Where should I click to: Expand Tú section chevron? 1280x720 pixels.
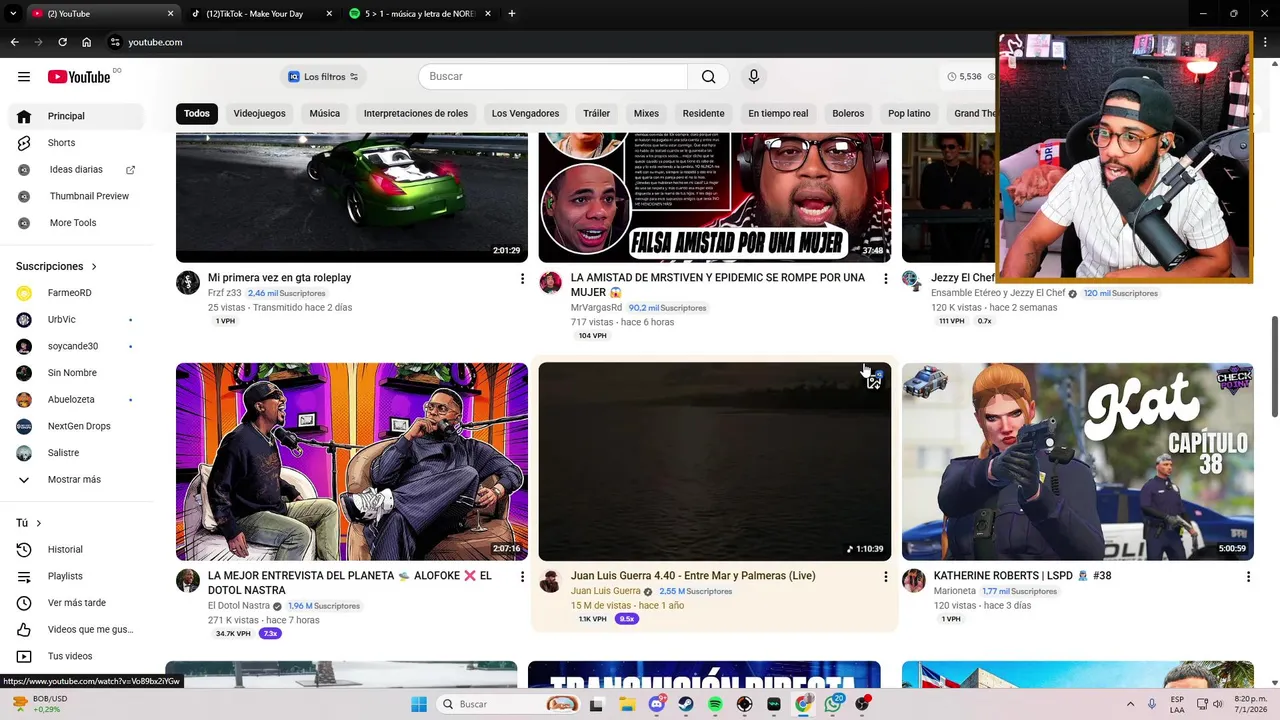pos(39,523)
